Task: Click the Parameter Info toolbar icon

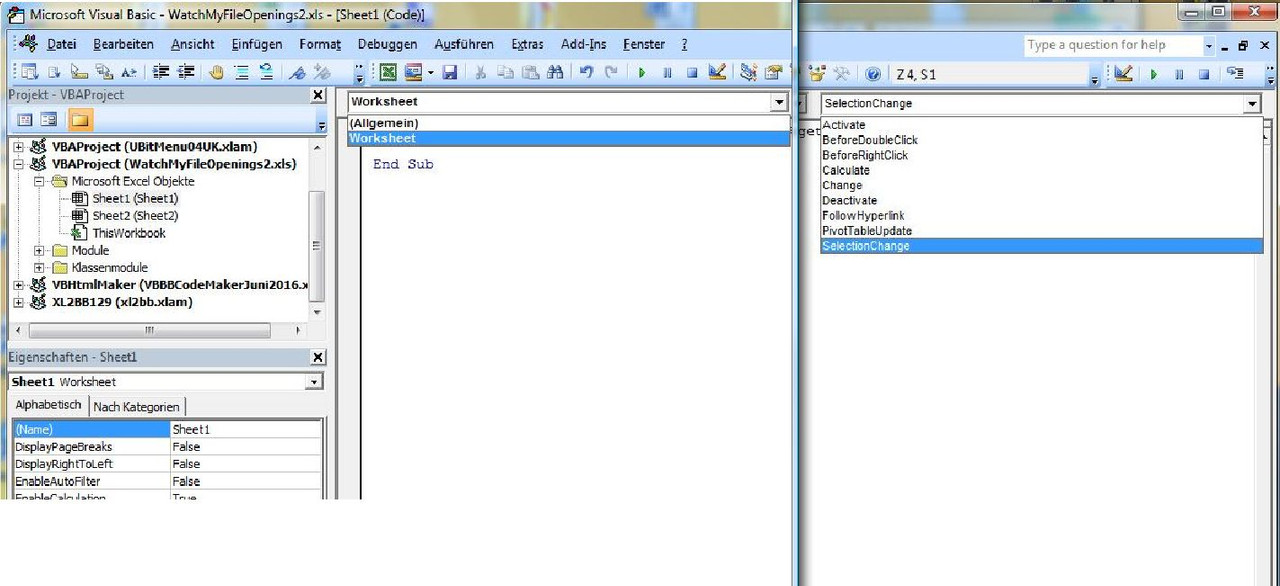Action: [x=105, y=72]
